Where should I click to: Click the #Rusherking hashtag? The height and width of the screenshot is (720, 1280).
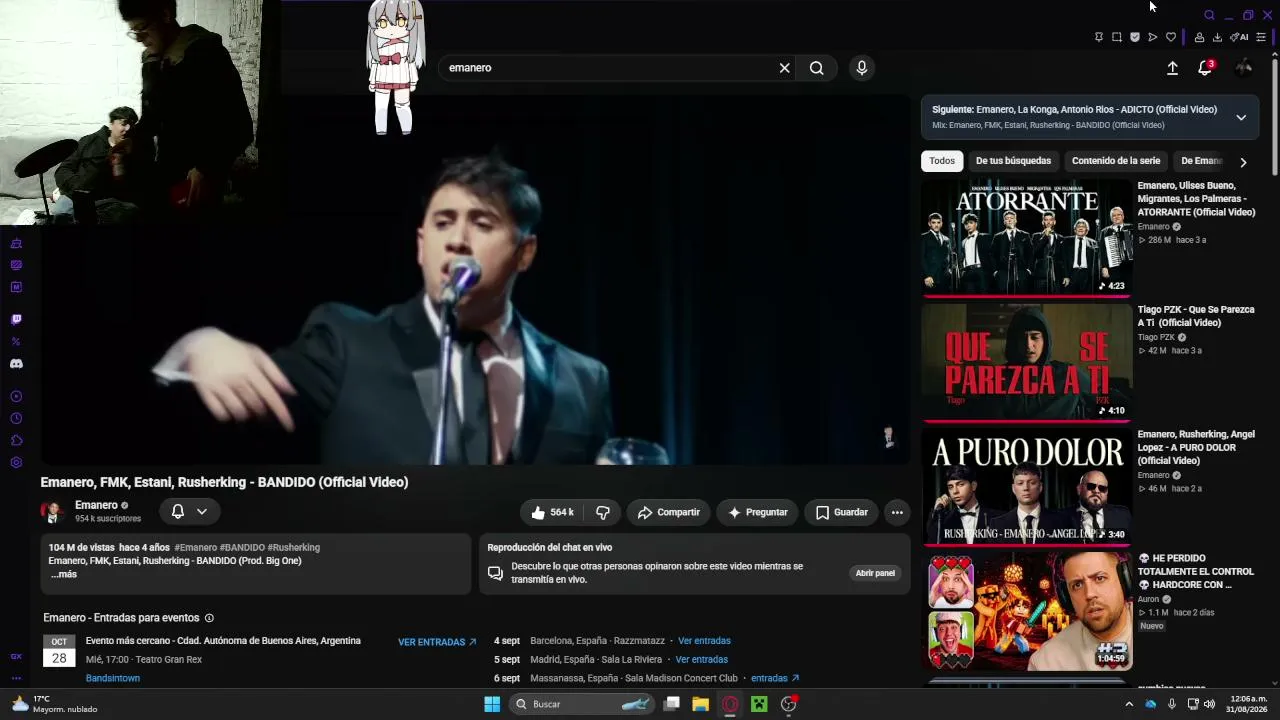pyautogui.click(x=294, y=548)
